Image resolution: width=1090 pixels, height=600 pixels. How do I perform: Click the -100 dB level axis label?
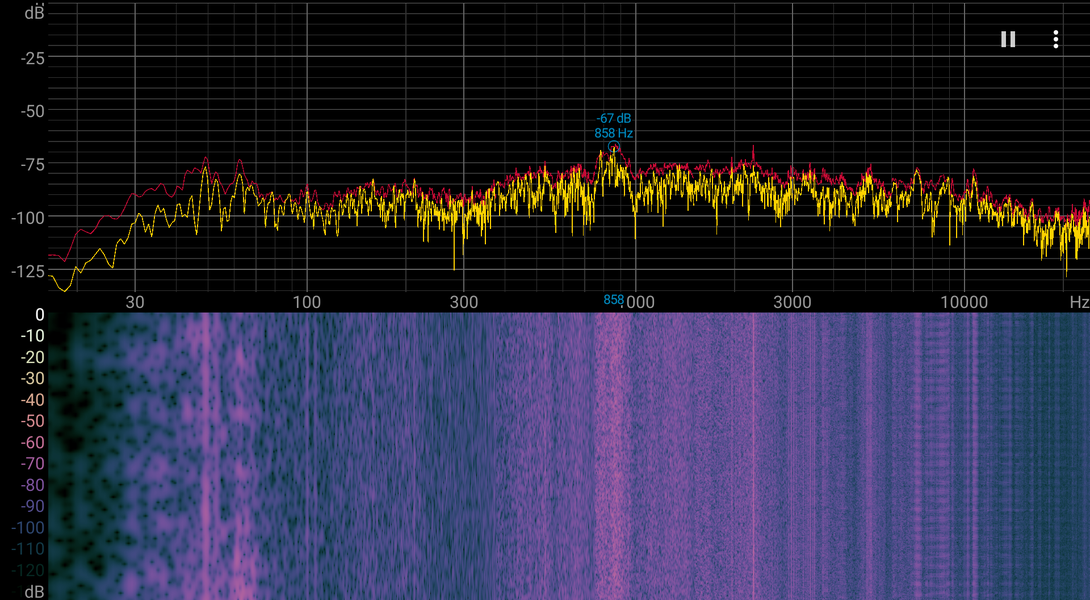pos(28,218)
